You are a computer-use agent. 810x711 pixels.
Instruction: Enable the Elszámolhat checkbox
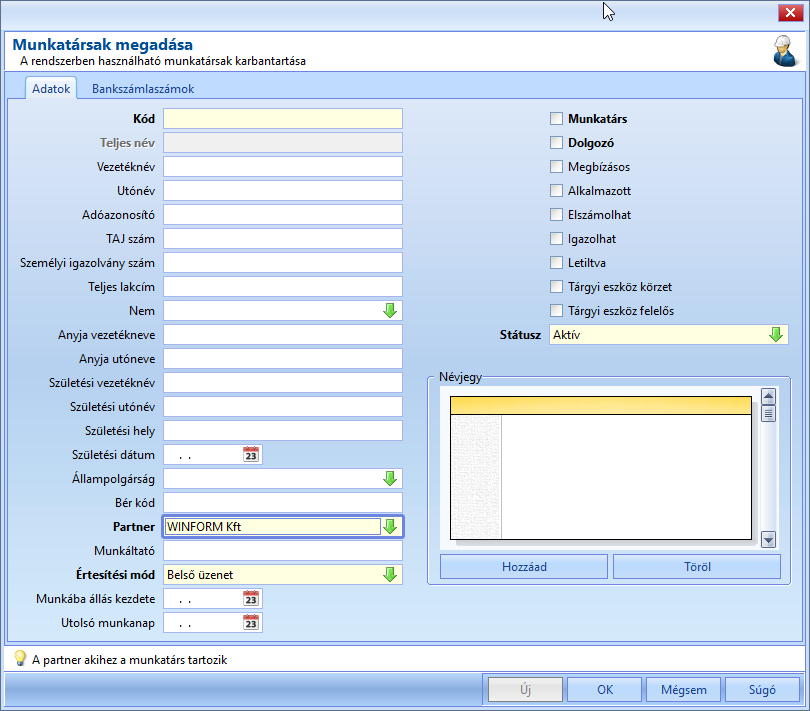tap(556, 214)
